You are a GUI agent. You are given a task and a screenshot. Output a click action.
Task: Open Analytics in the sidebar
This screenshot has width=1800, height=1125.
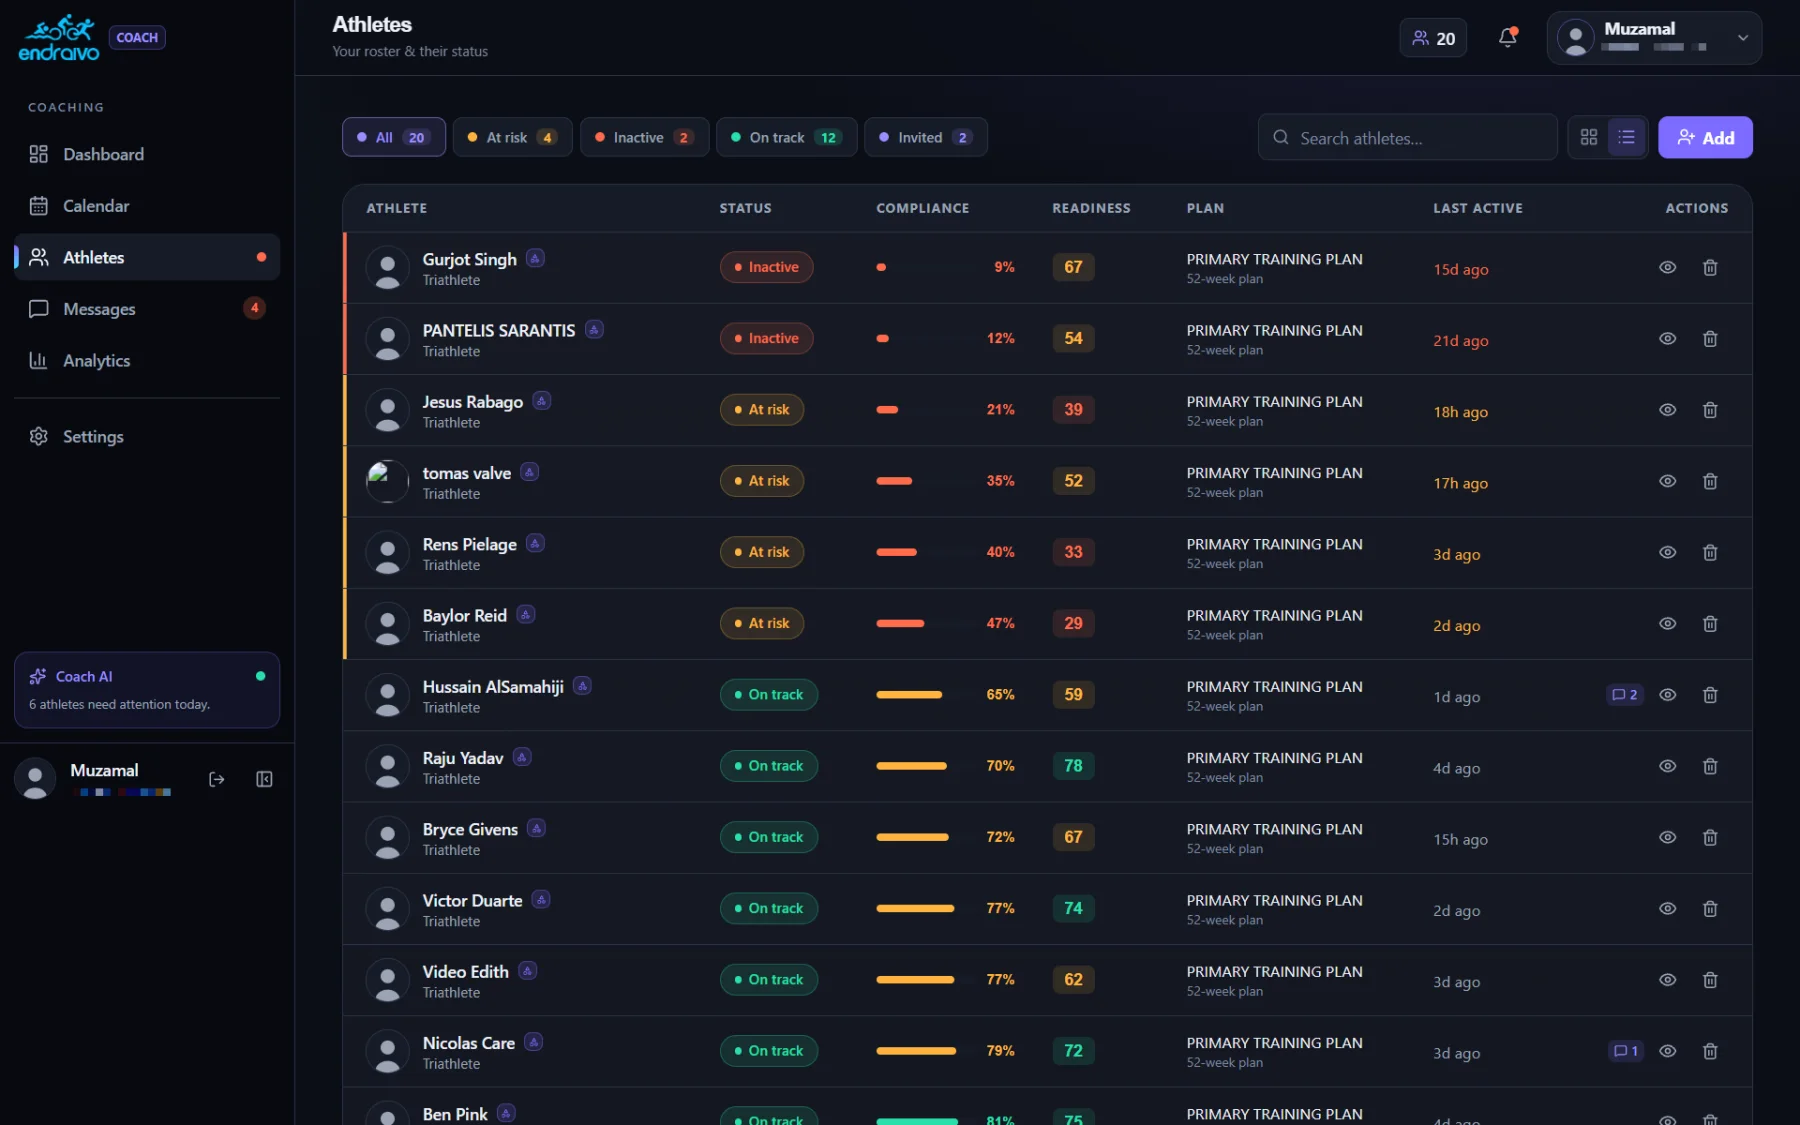click(x=147, y=360)
